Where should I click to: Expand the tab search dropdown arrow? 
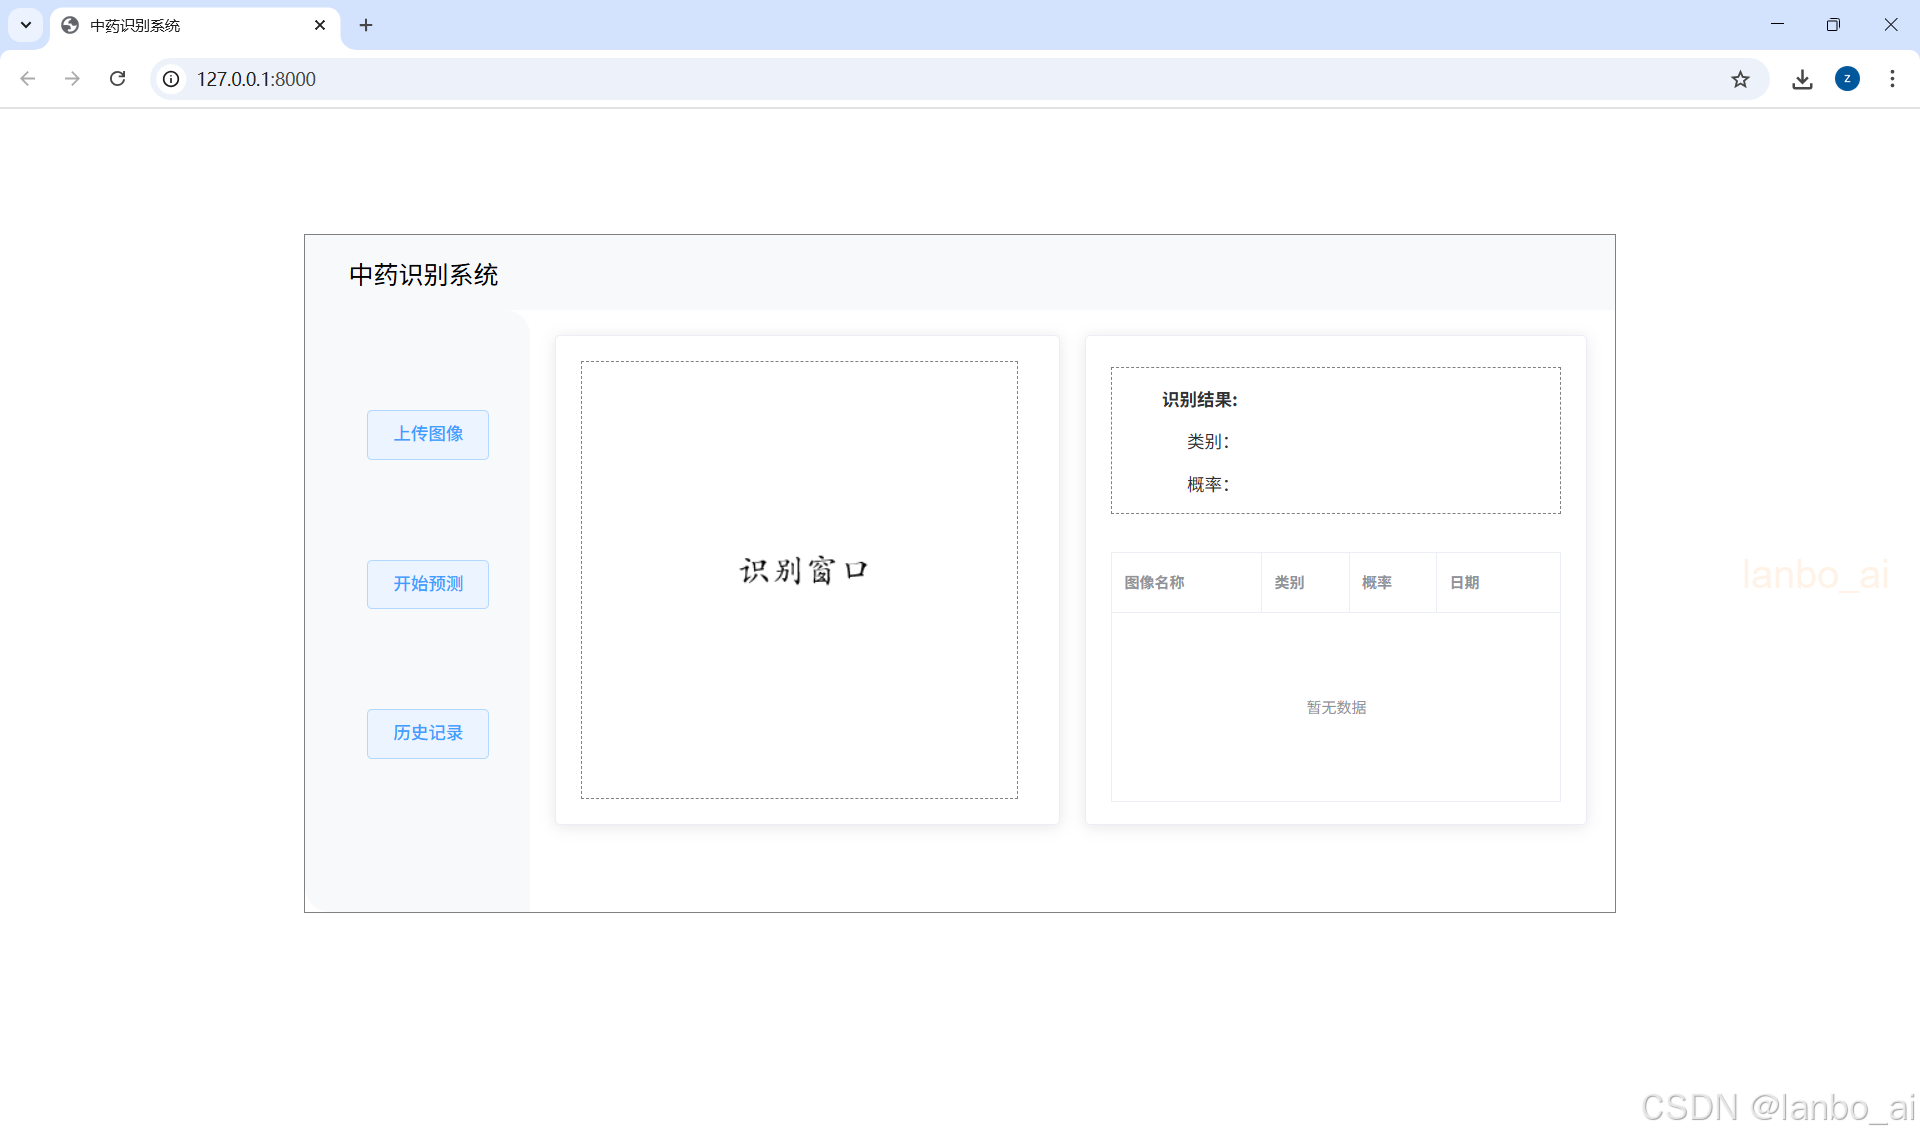pos(26,25)
